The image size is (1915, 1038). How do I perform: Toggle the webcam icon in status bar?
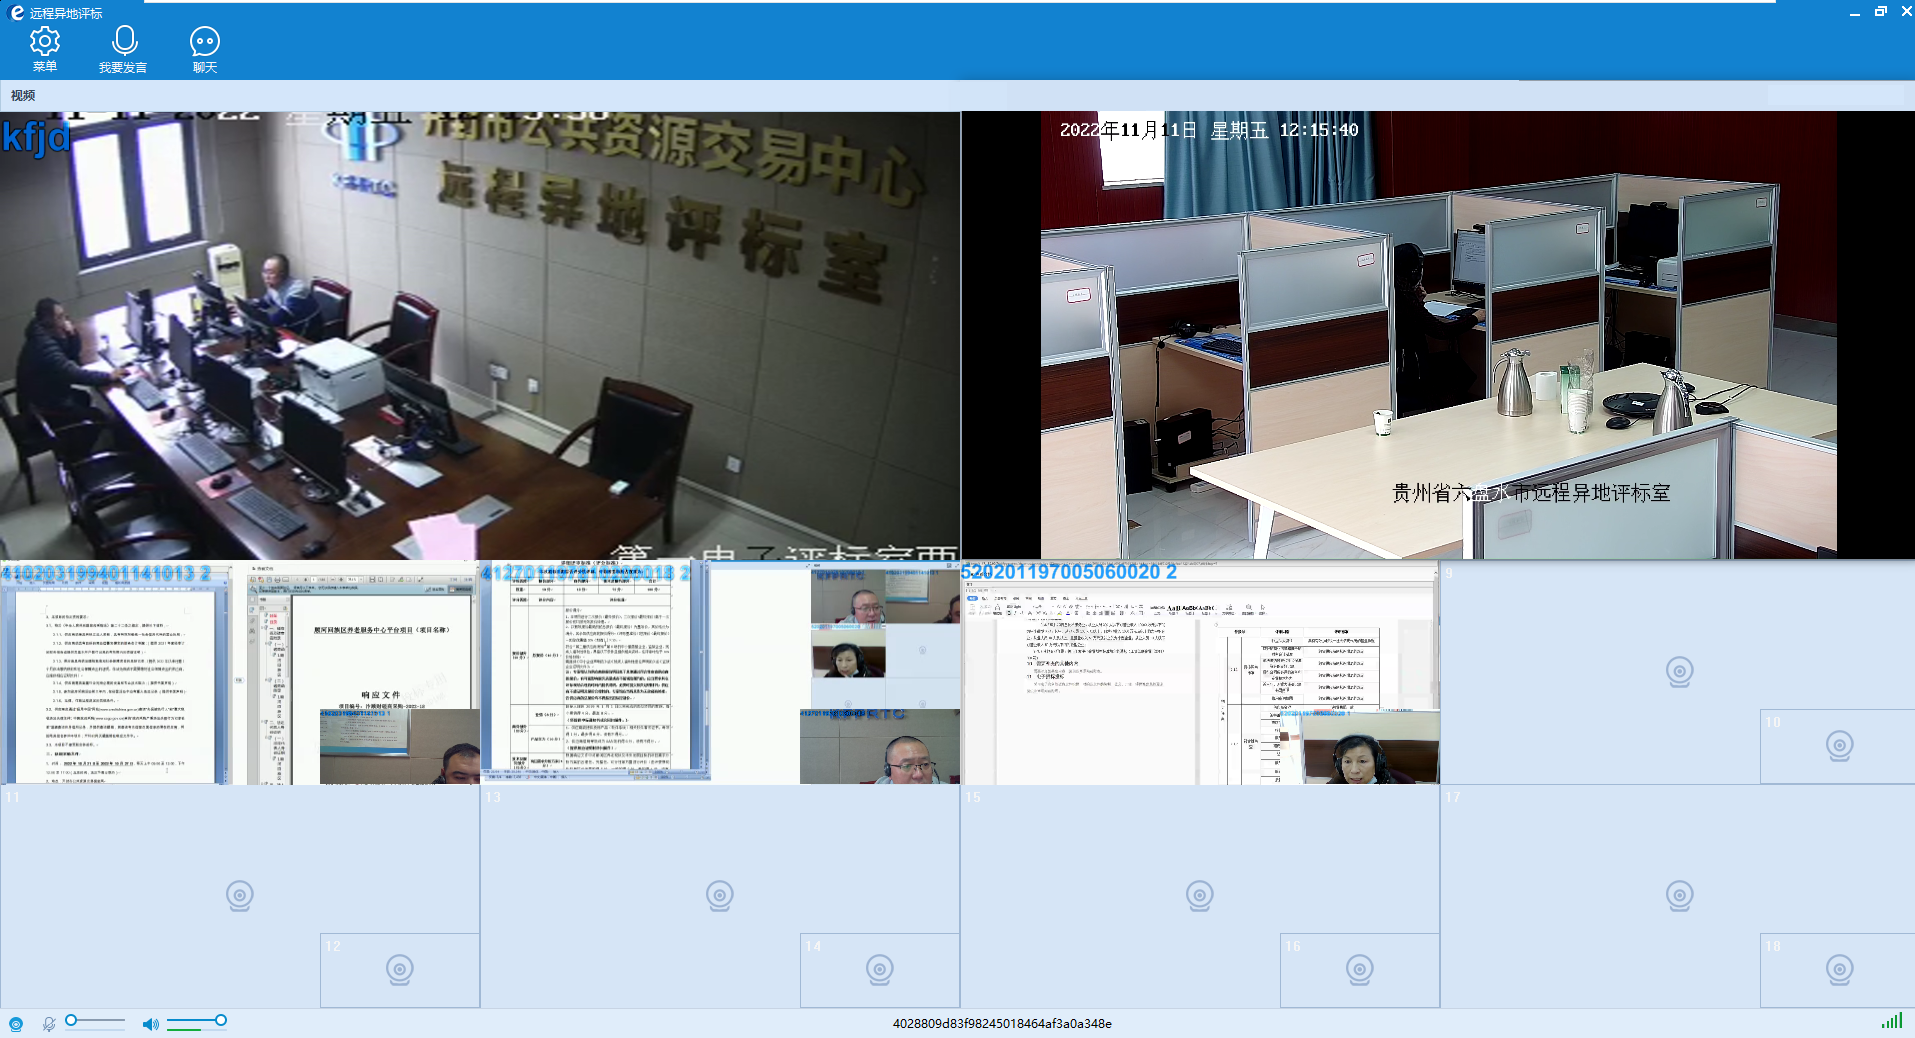coord(16,1024)
